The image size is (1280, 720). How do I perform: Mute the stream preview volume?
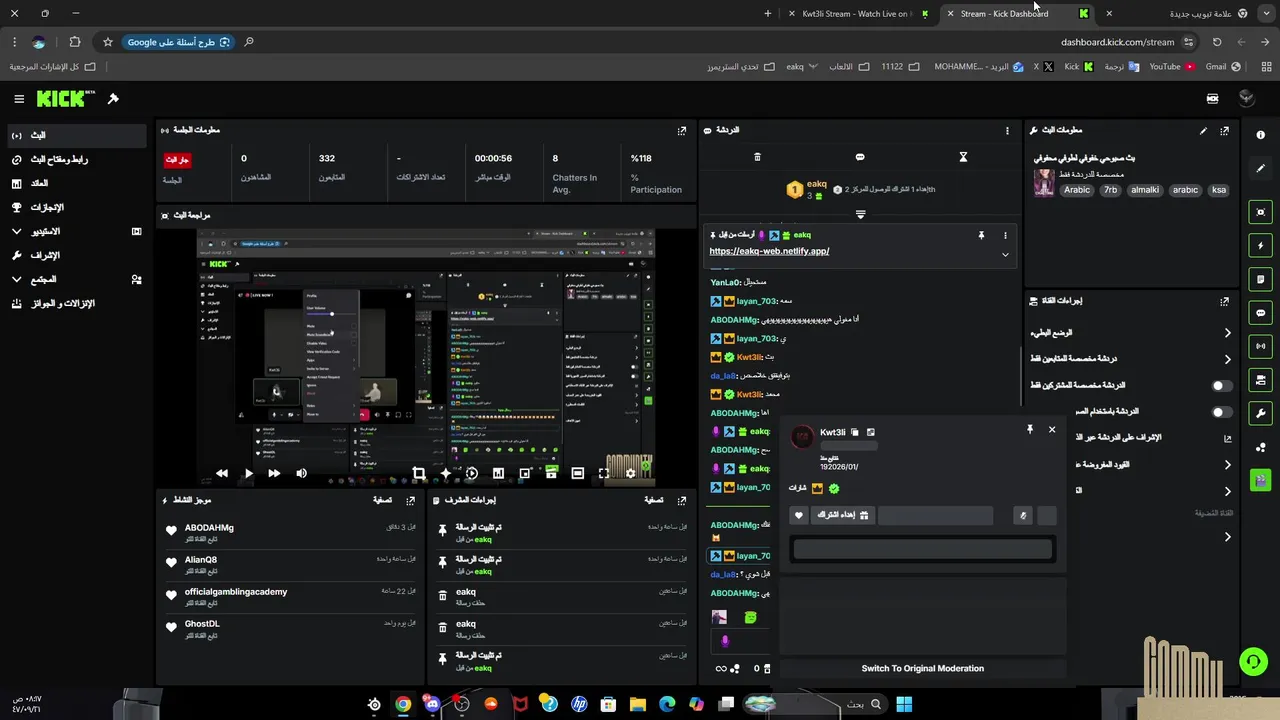(x=301, y=473)
